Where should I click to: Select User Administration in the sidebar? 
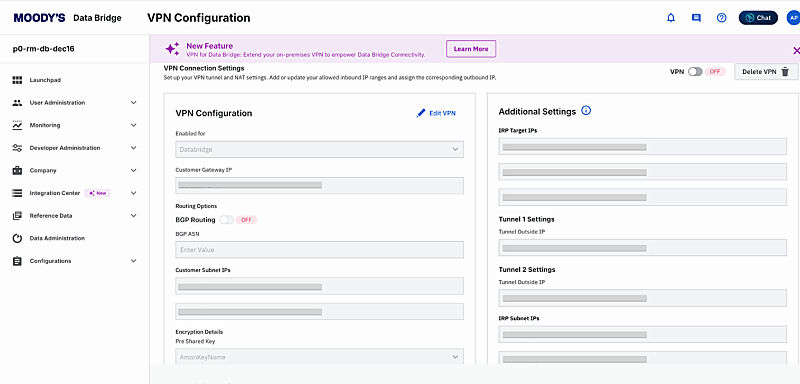pos(57,103)
